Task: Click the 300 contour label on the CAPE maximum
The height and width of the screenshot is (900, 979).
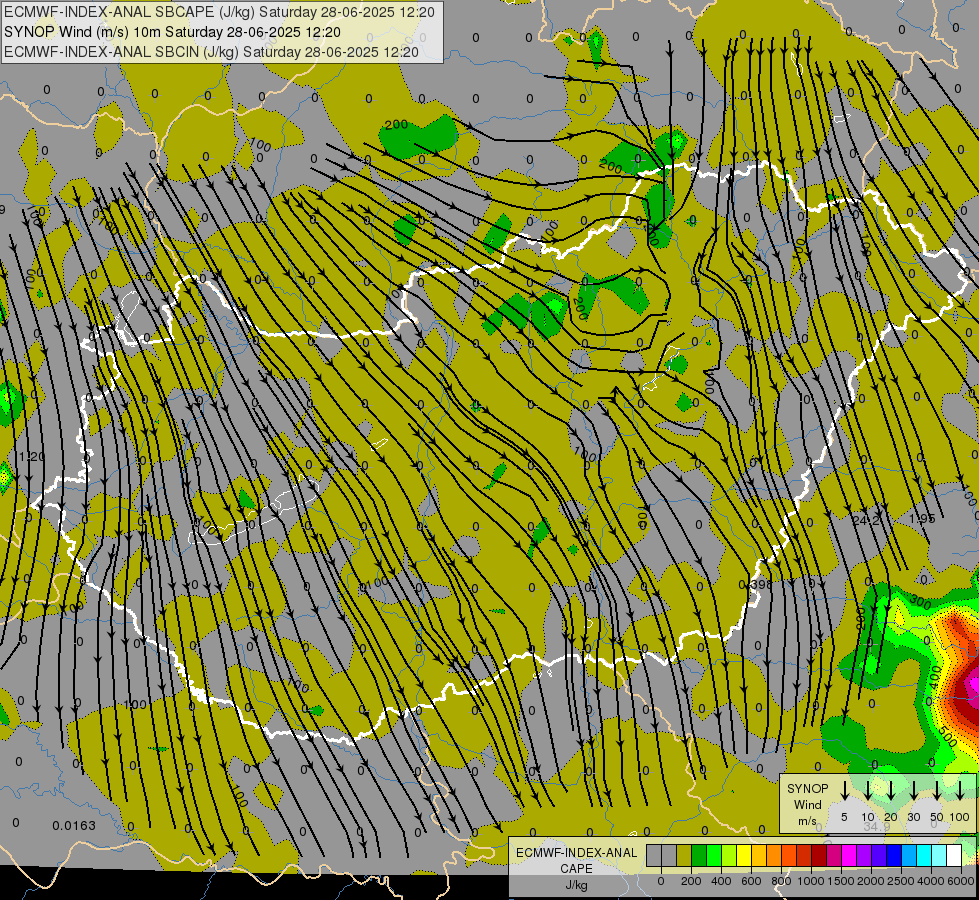Action: pos(920,603)
